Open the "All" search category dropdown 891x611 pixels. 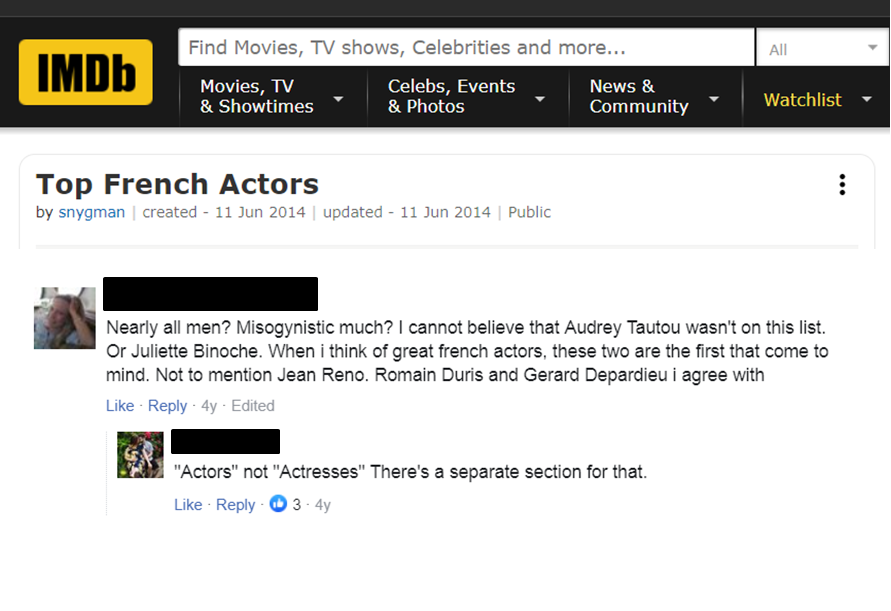point(822,49)
